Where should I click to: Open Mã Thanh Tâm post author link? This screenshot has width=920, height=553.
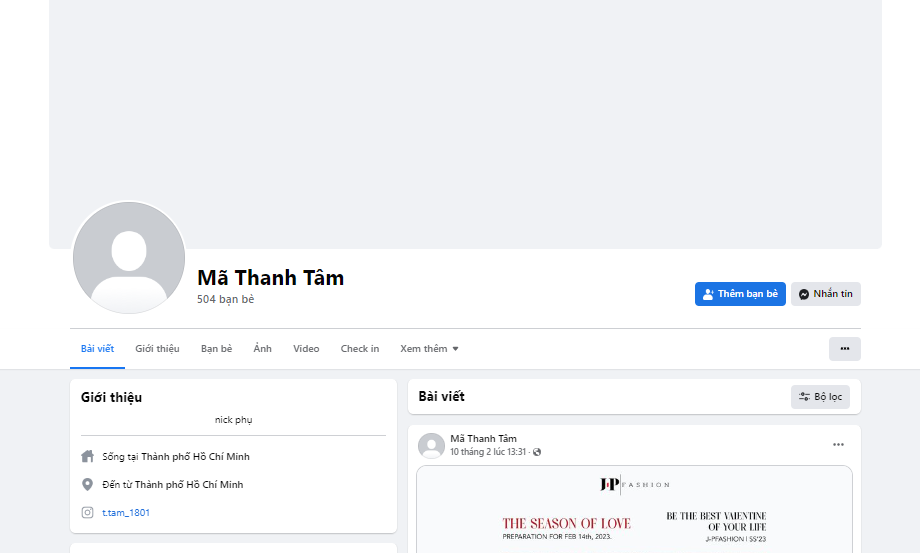pos(483,439)
